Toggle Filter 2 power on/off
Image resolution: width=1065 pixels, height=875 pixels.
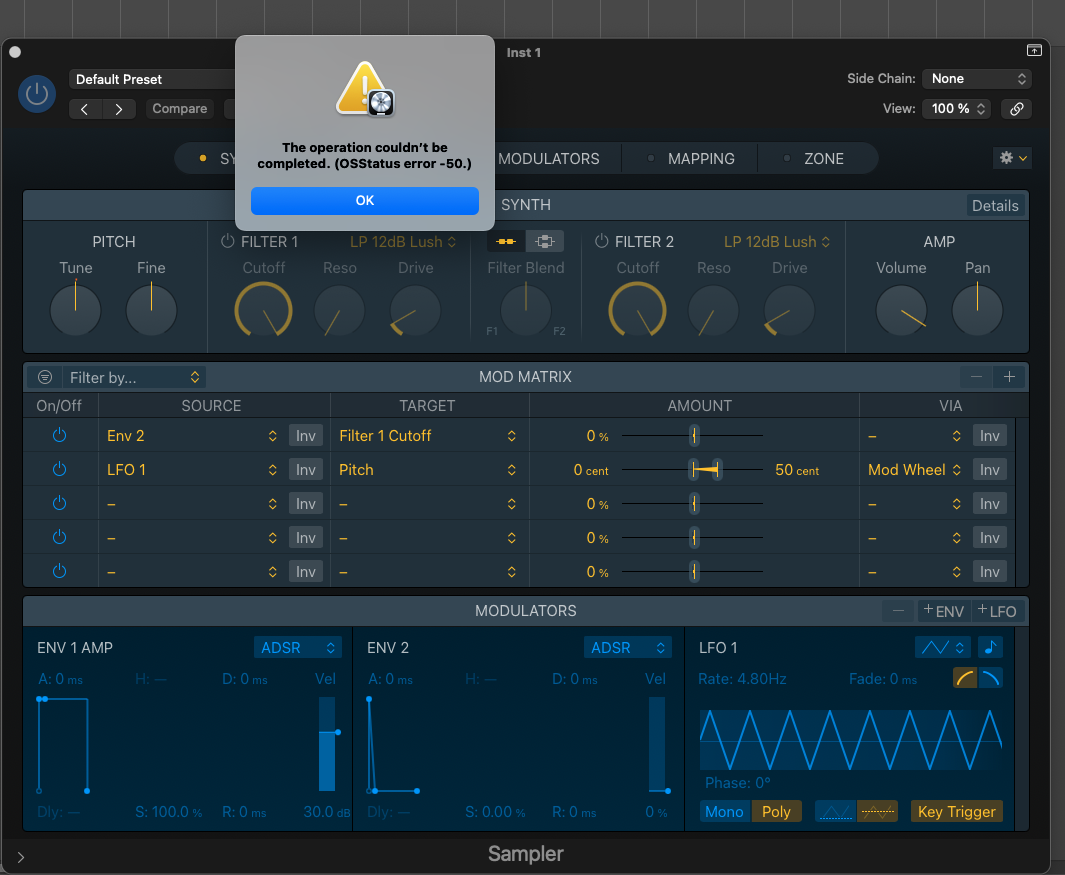(601, 241)
